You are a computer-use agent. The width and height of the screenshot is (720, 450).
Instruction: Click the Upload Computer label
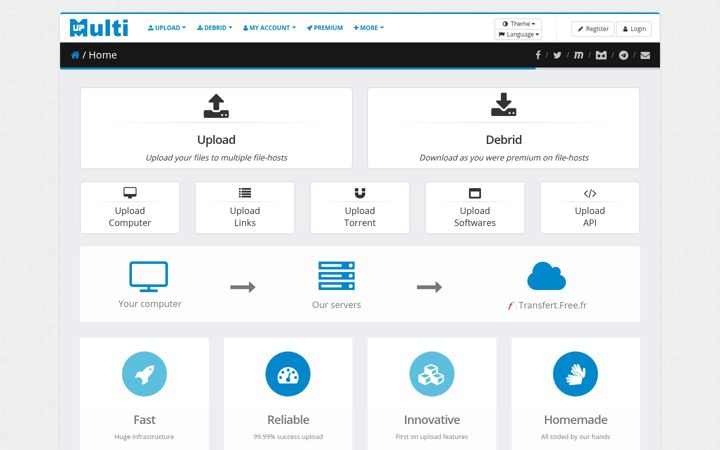tap(130, 217)
